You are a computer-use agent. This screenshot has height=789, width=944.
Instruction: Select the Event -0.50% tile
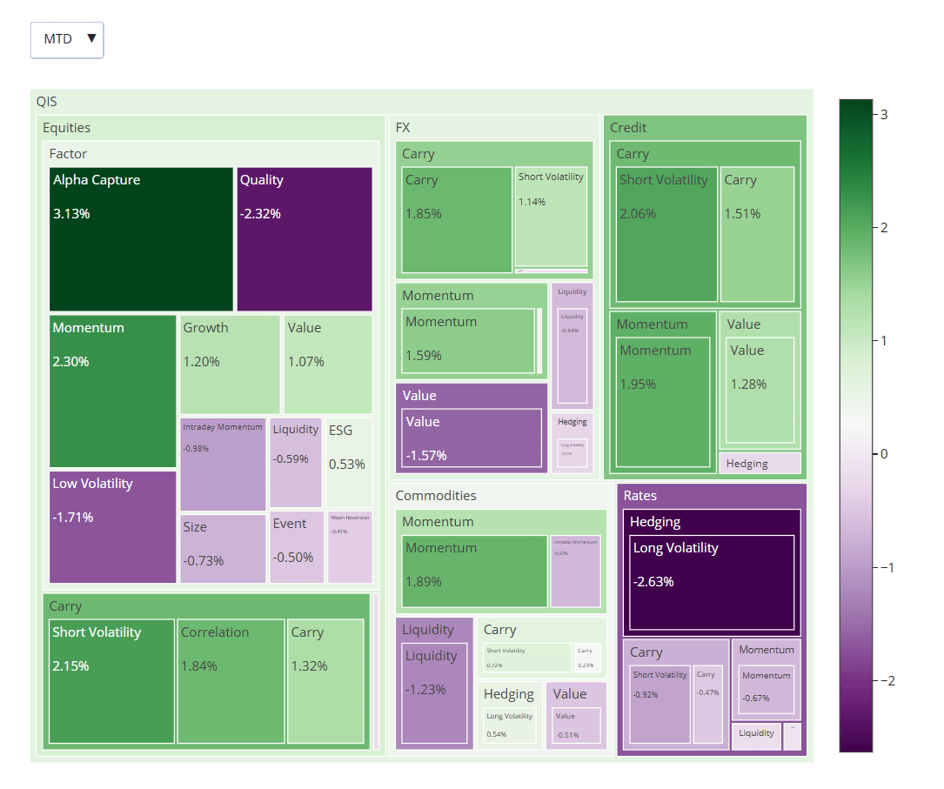(296, 548)
